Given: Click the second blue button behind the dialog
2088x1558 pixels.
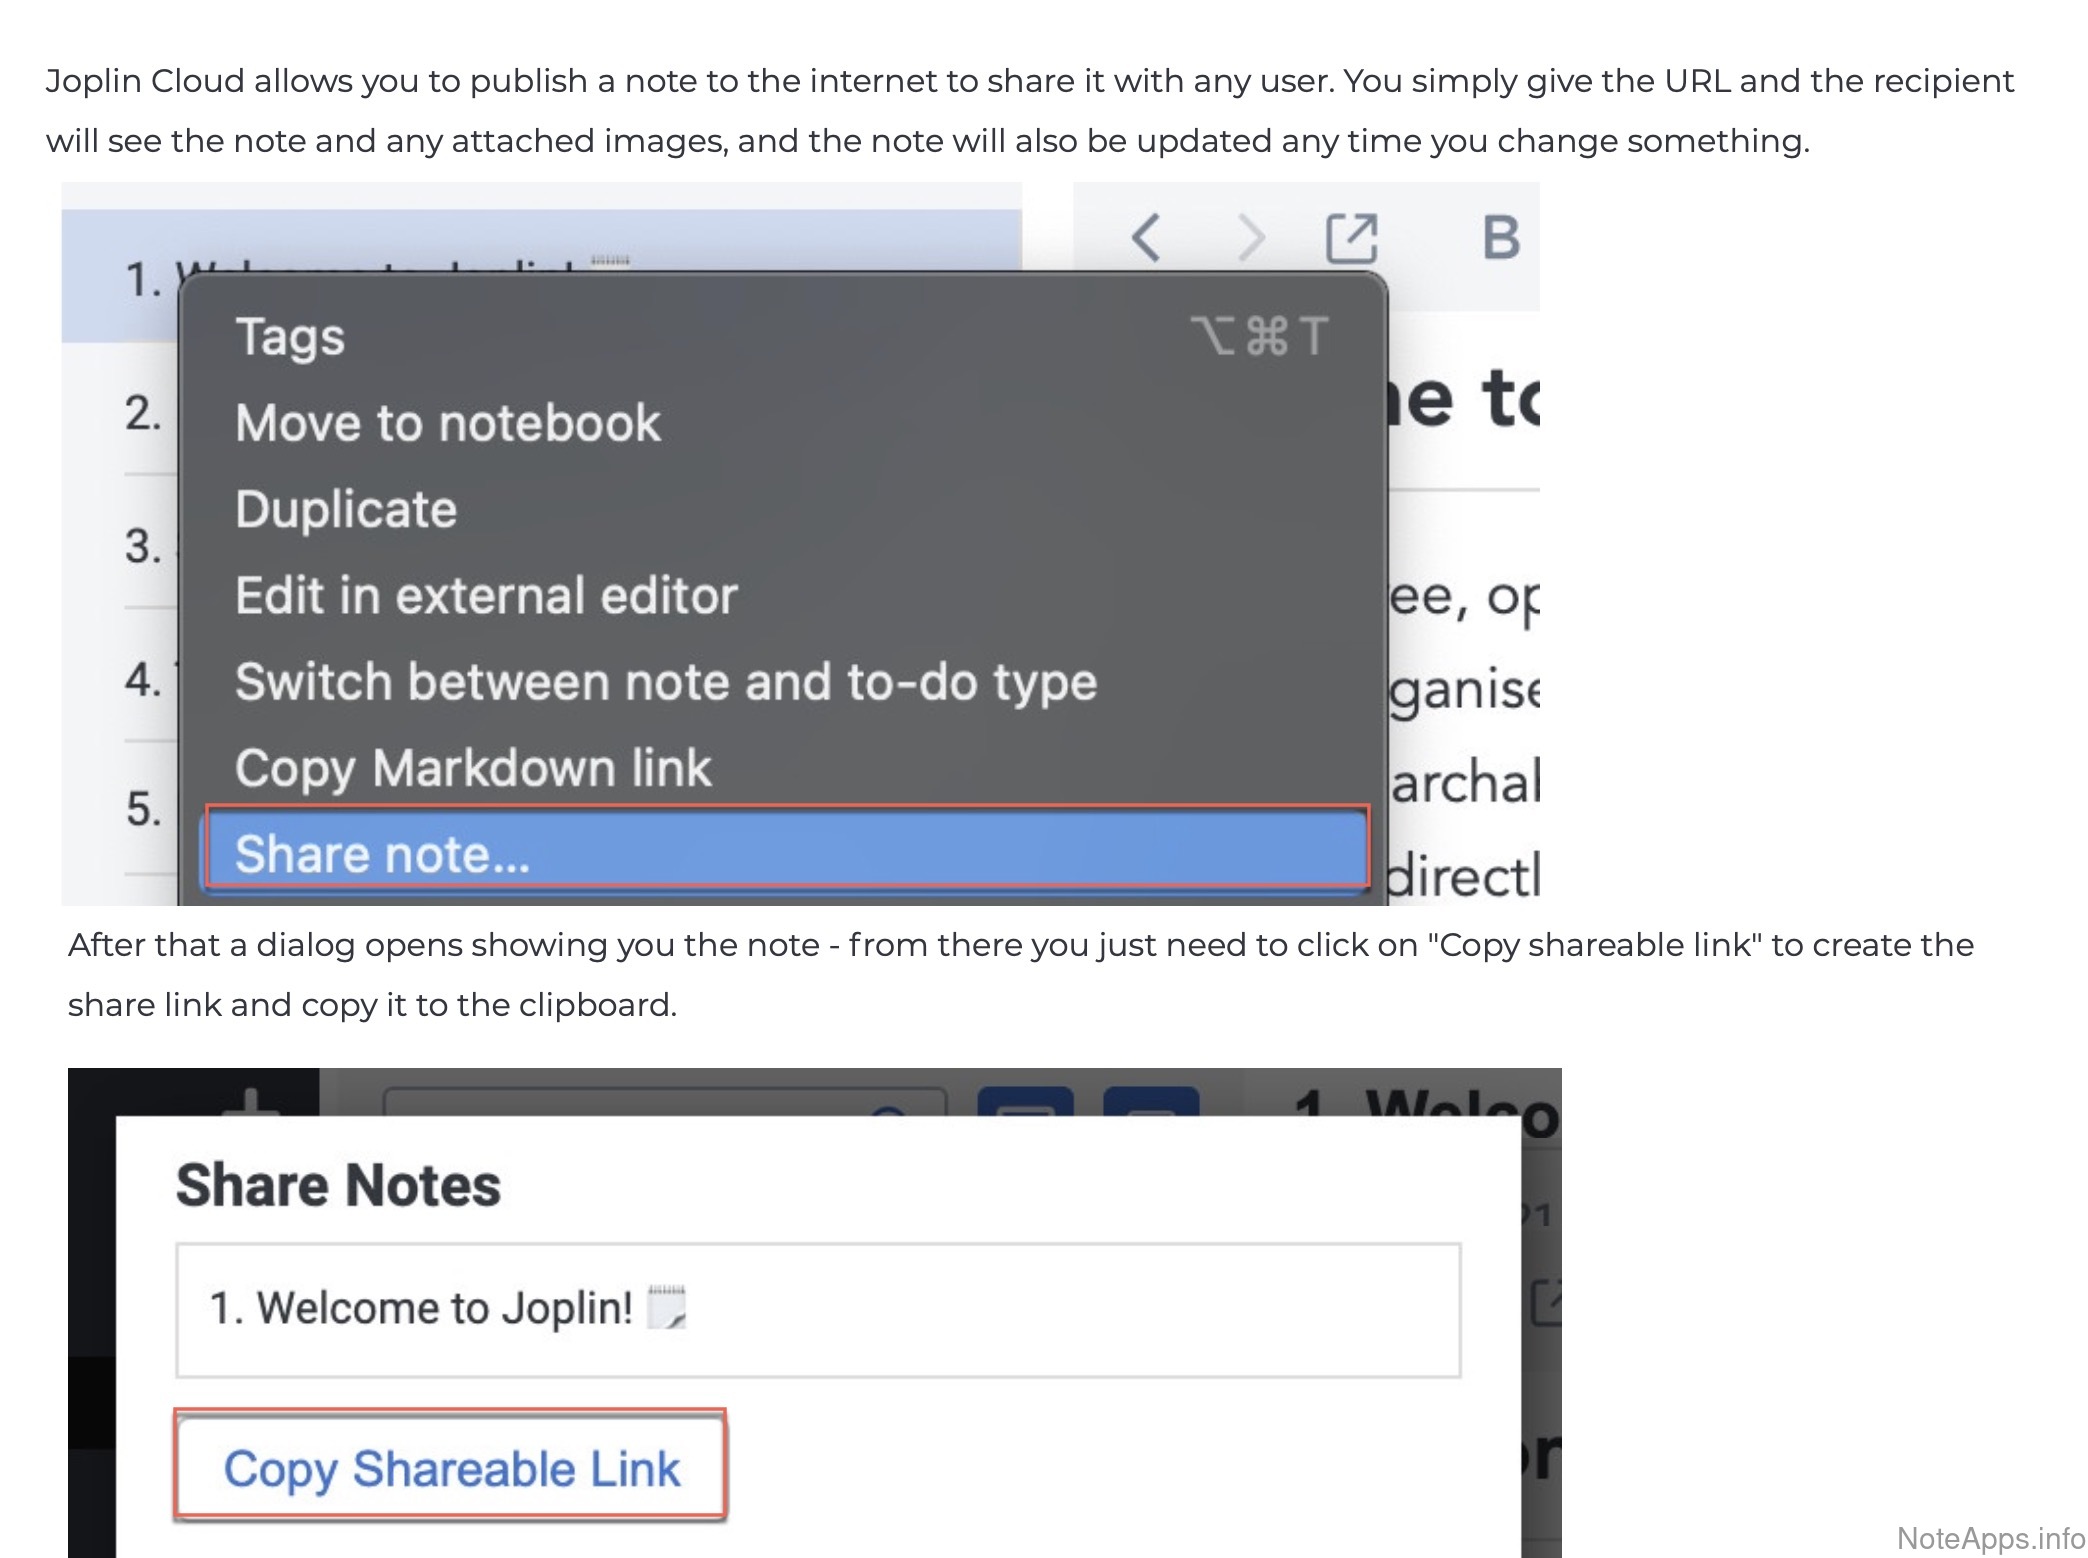Looking at the screenshot, I should [x=1151, y=1101].
